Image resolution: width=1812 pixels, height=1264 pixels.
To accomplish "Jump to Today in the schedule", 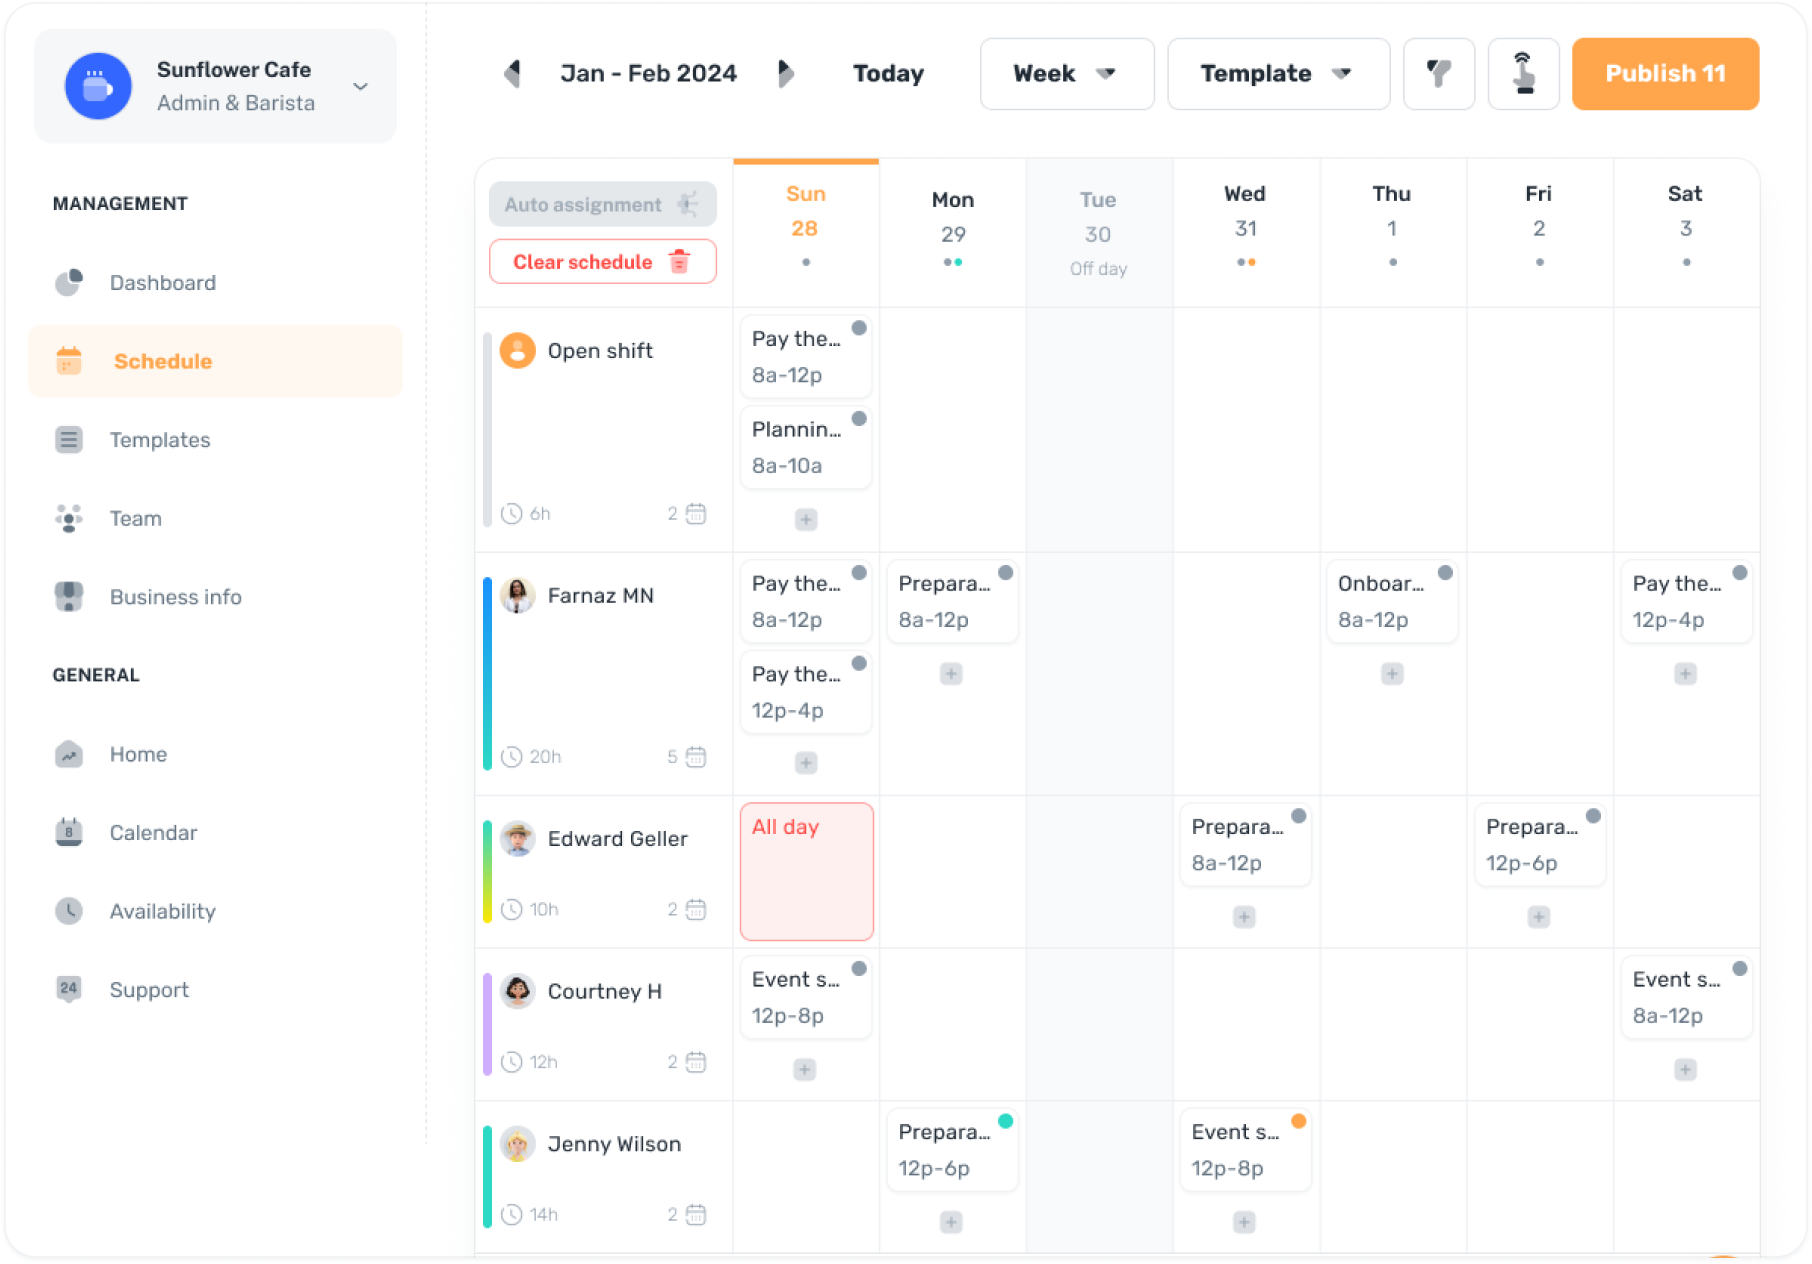I will tap(888, 73).
